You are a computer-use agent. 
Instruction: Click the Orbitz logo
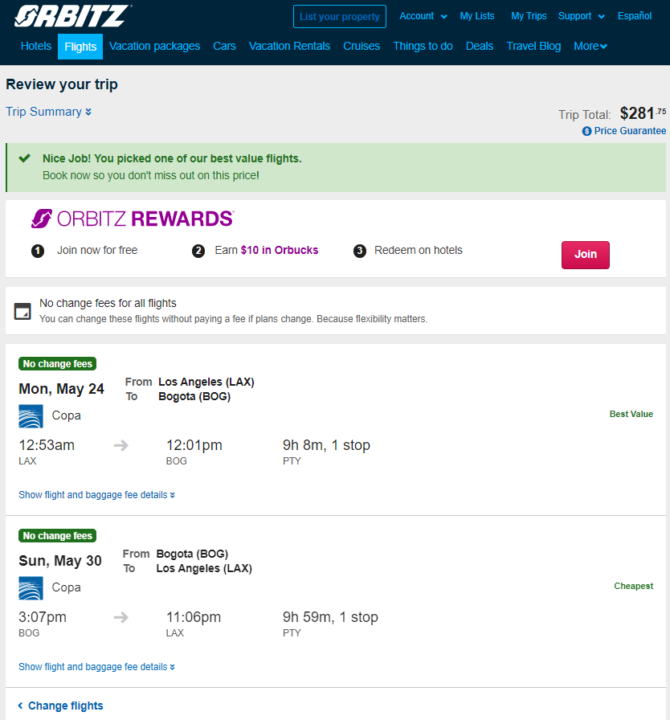click(73, 16)
